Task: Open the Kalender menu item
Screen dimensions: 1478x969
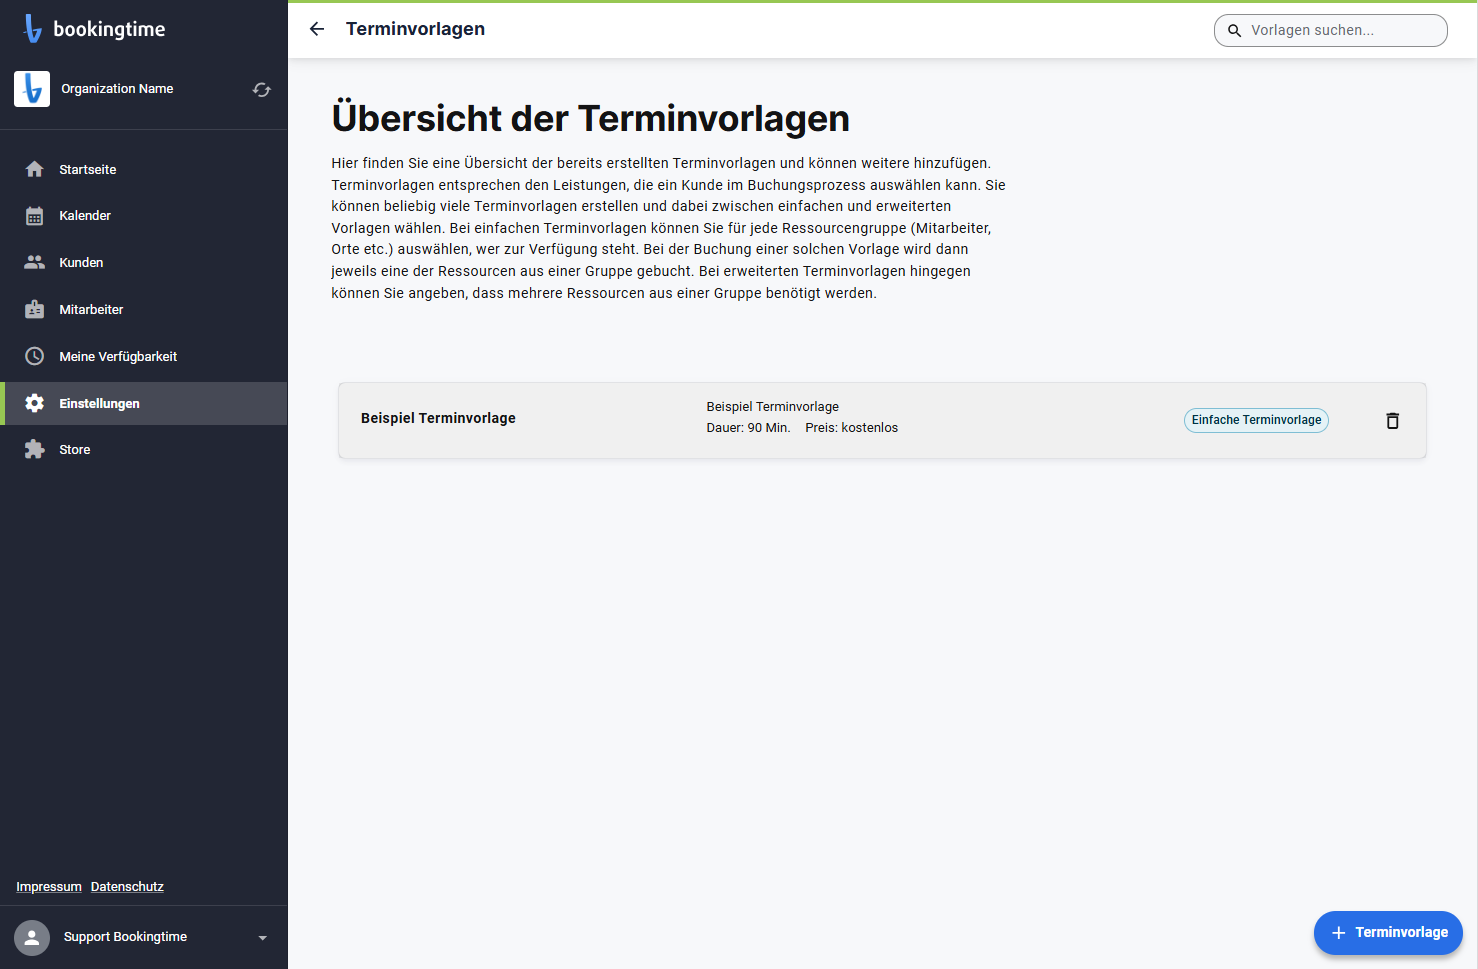Action: pyautogui.click(x=144, y=216)
